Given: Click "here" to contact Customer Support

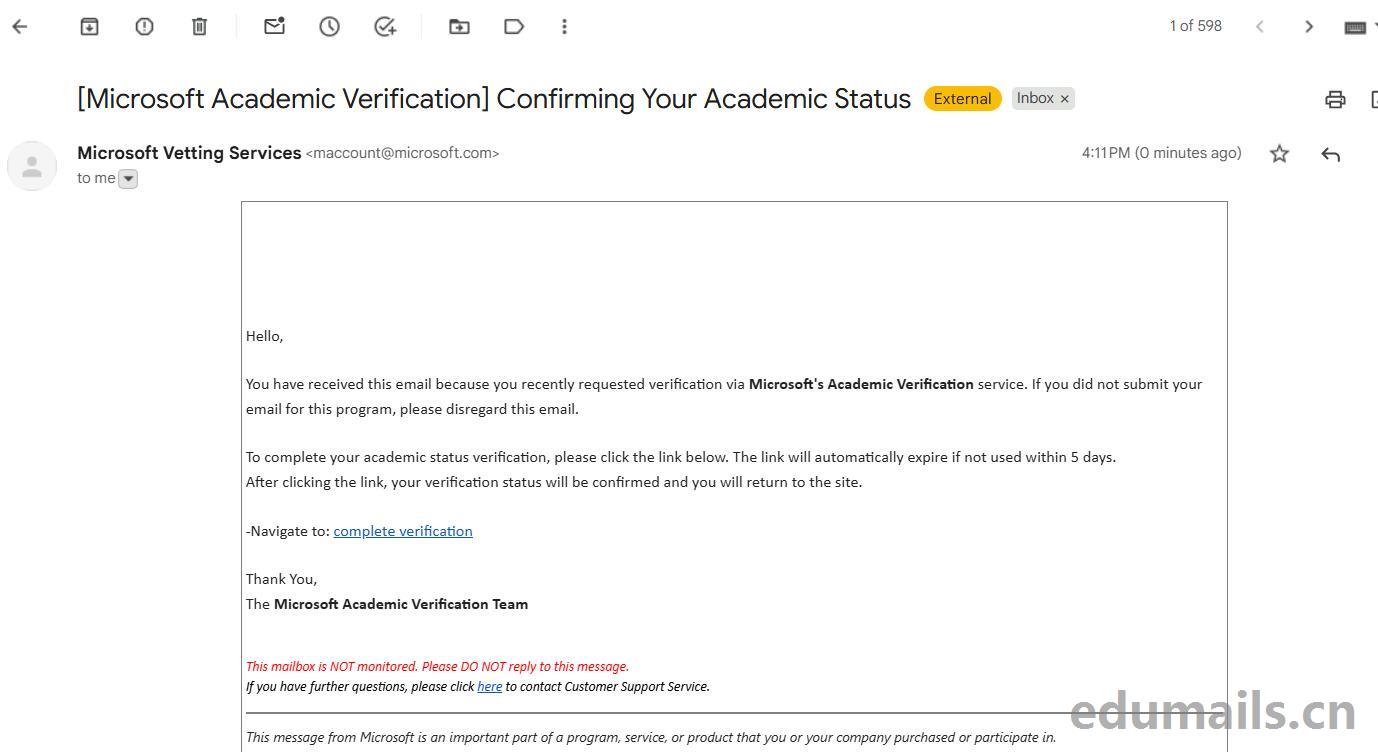Looking at the screenshot, I should point(489,687).
